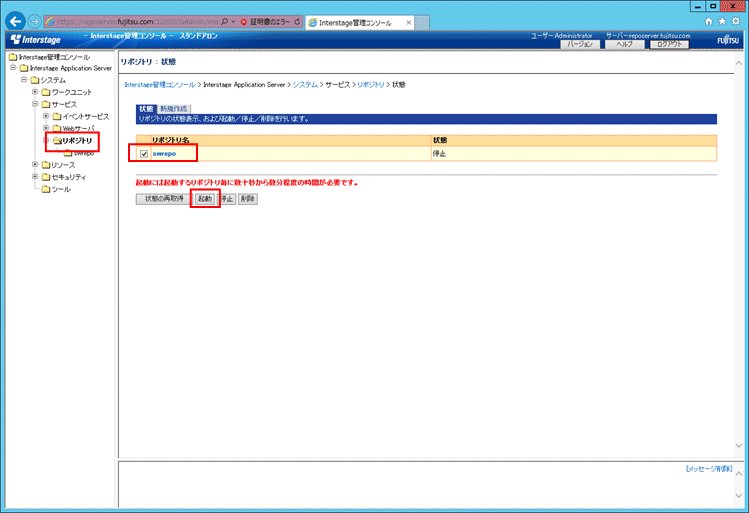Expand the イベントサービス tree node
The width and height of the screenshot is (749, 513).
(46, 116)
